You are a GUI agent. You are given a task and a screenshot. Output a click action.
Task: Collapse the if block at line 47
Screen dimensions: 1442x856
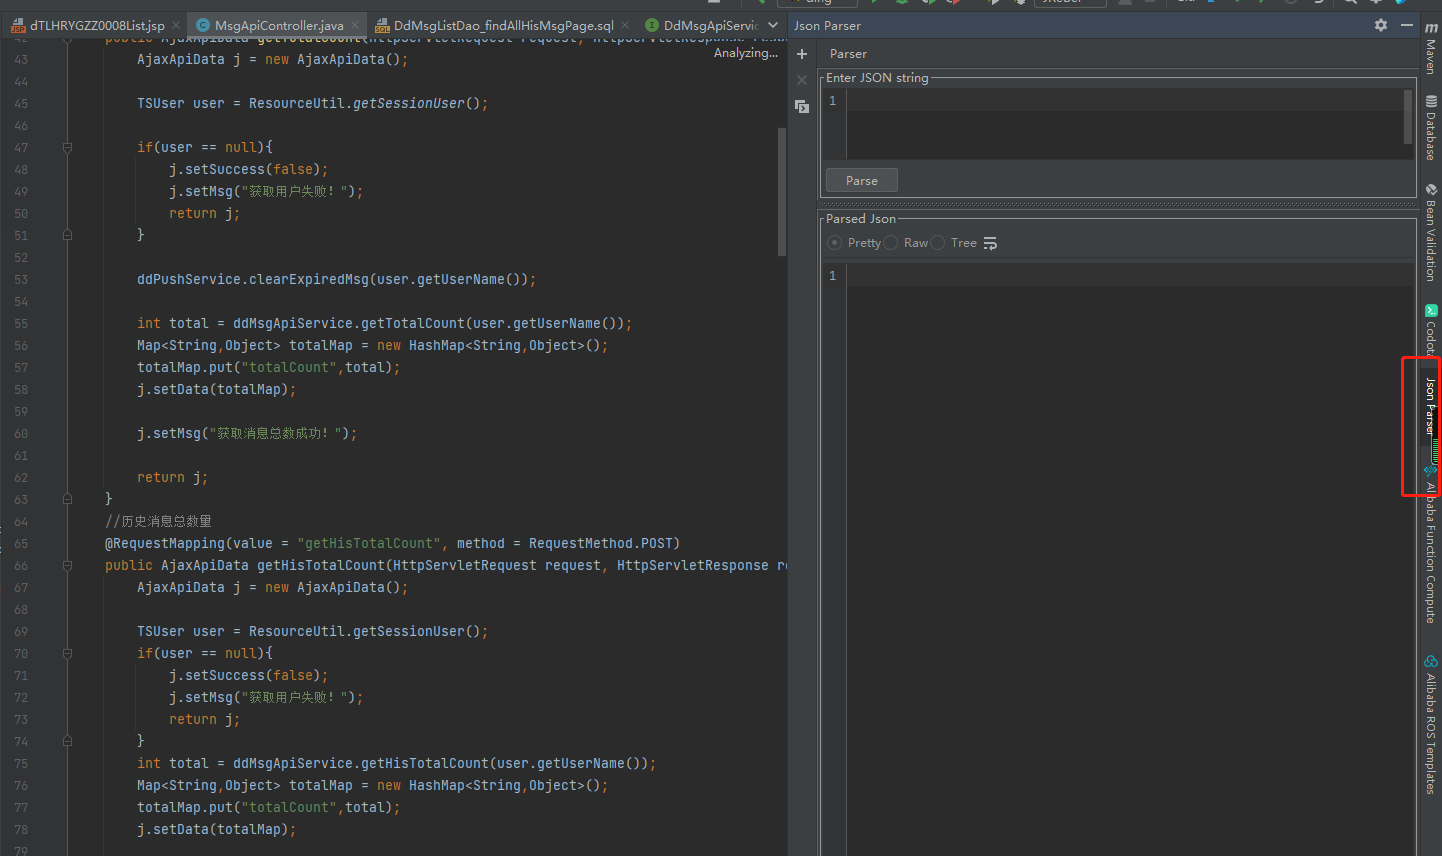(67, 147)
